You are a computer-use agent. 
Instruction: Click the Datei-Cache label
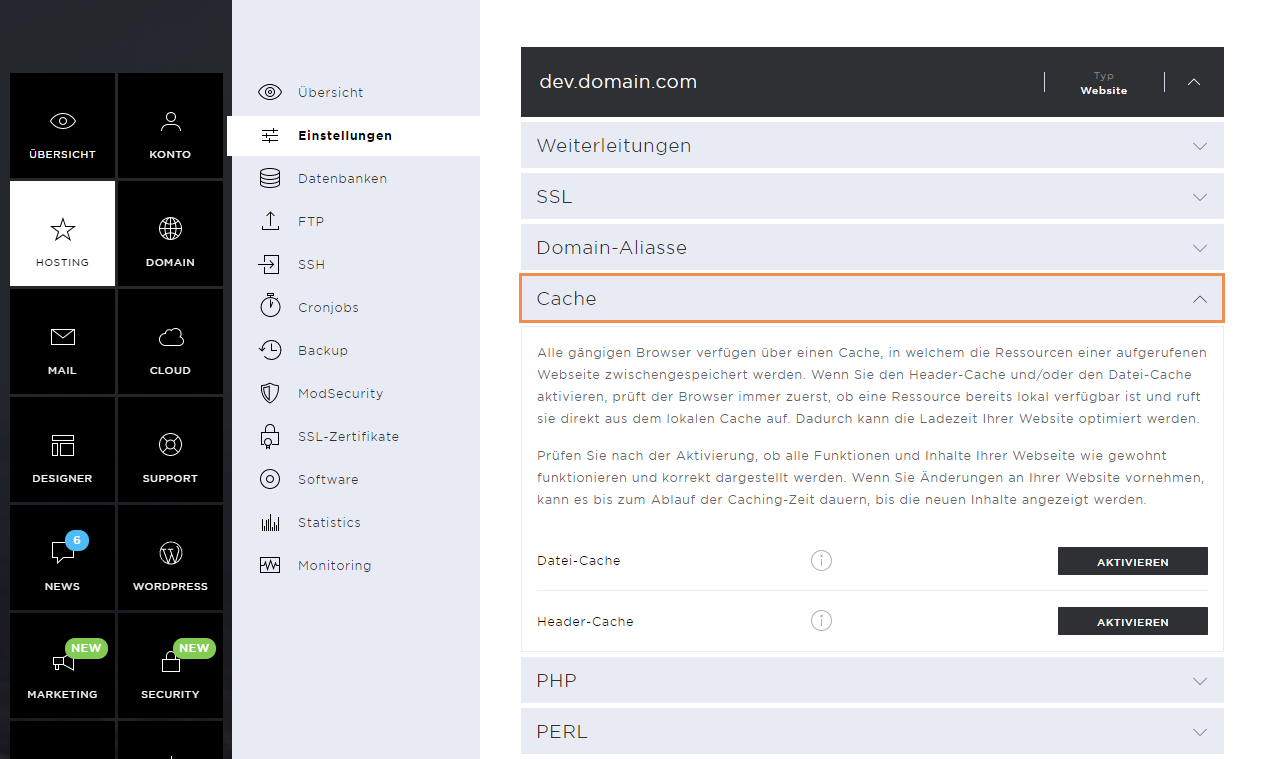pyautogui.click(x=579, y=561)
